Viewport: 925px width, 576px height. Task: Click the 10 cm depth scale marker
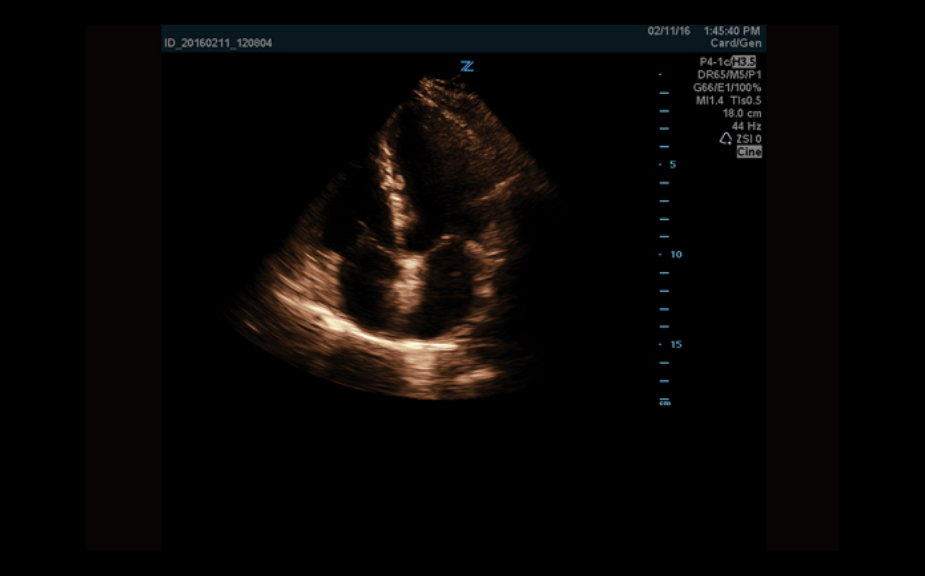click(x=675, y=254)
